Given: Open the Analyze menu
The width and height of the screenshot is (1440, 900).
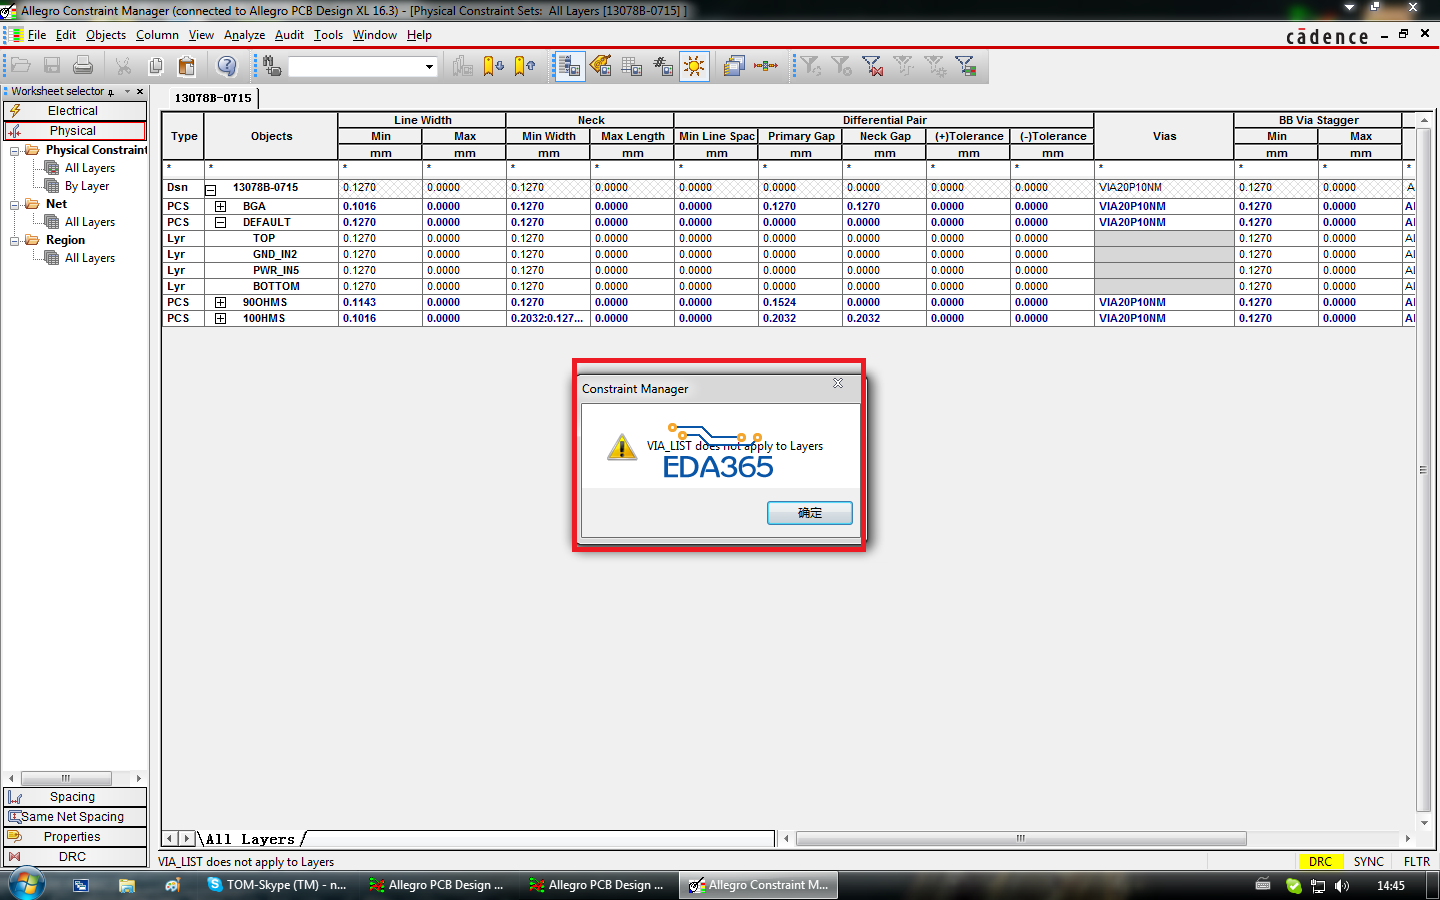Looking at the screenshot, I should point(244,35).
